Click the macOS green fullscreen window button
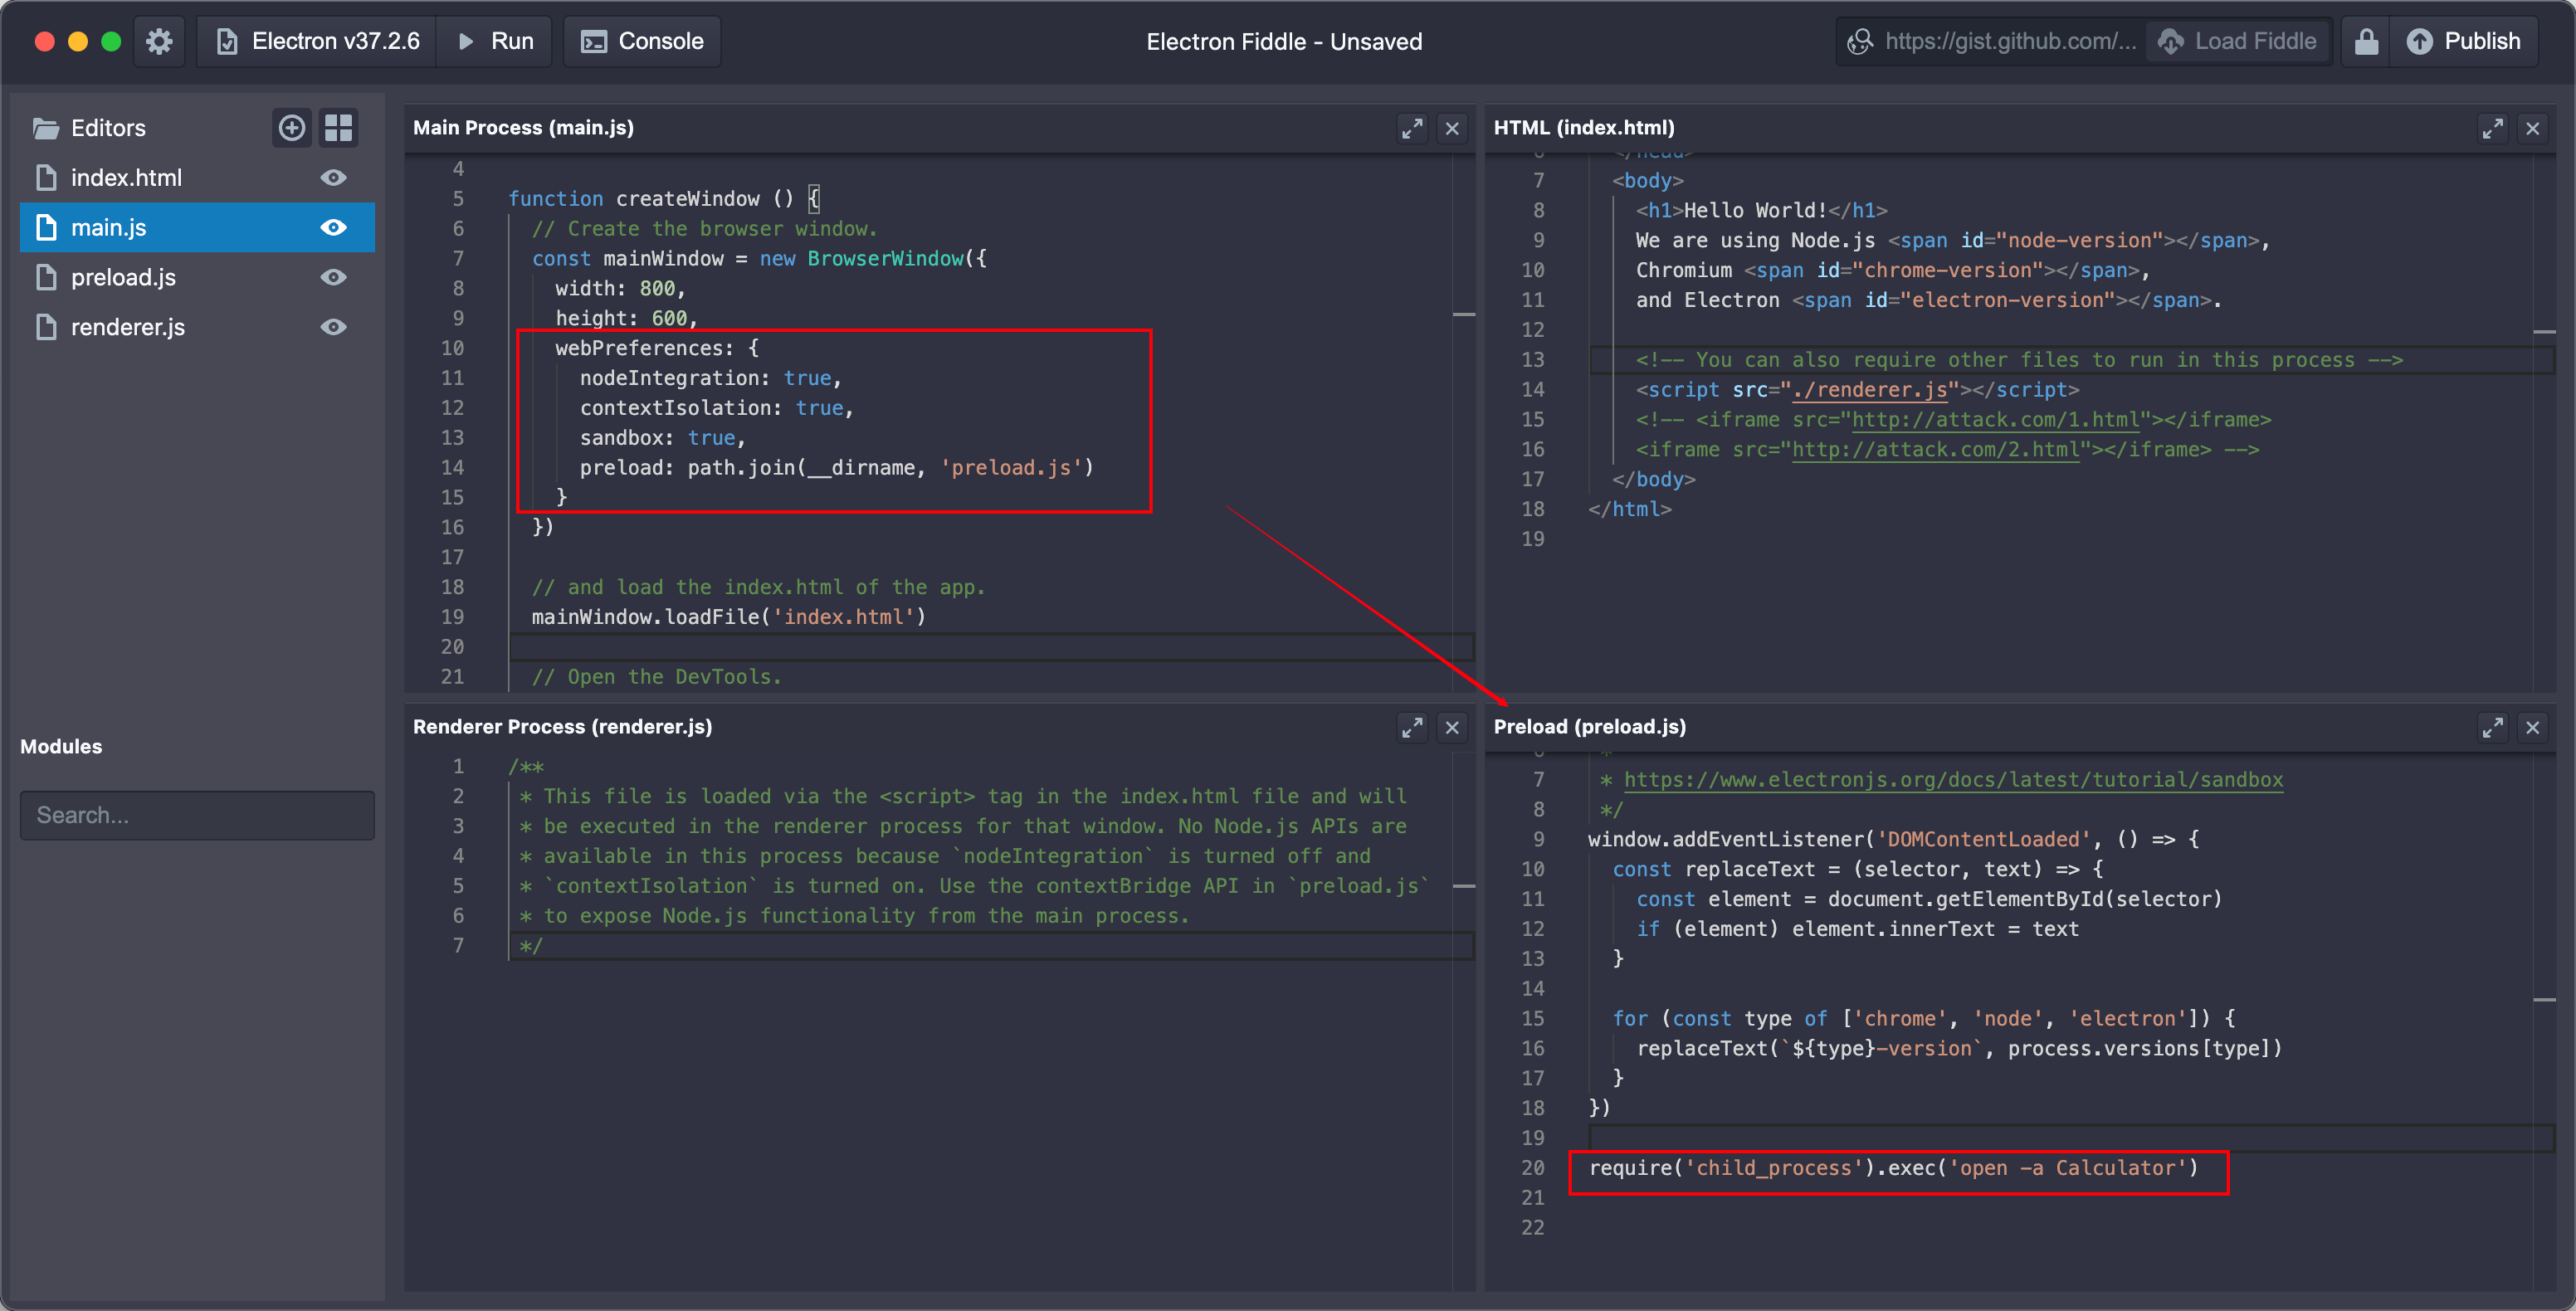Screen dimensions: 2576x1311 (x=111, y=41)
